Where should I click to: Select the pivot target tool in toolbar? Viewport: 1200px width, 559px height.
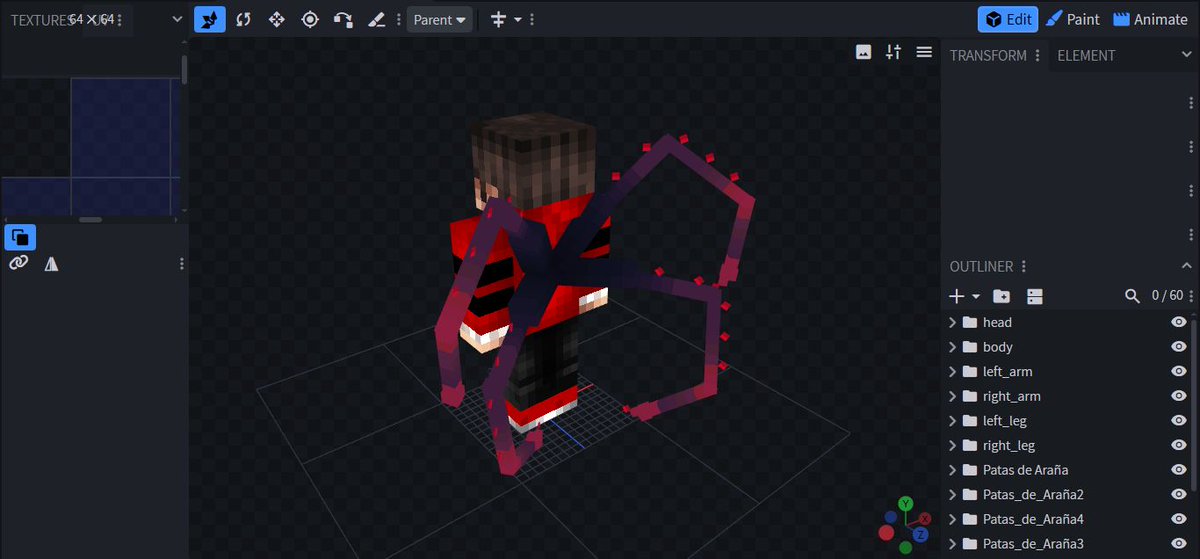click(x=310, y=19)
